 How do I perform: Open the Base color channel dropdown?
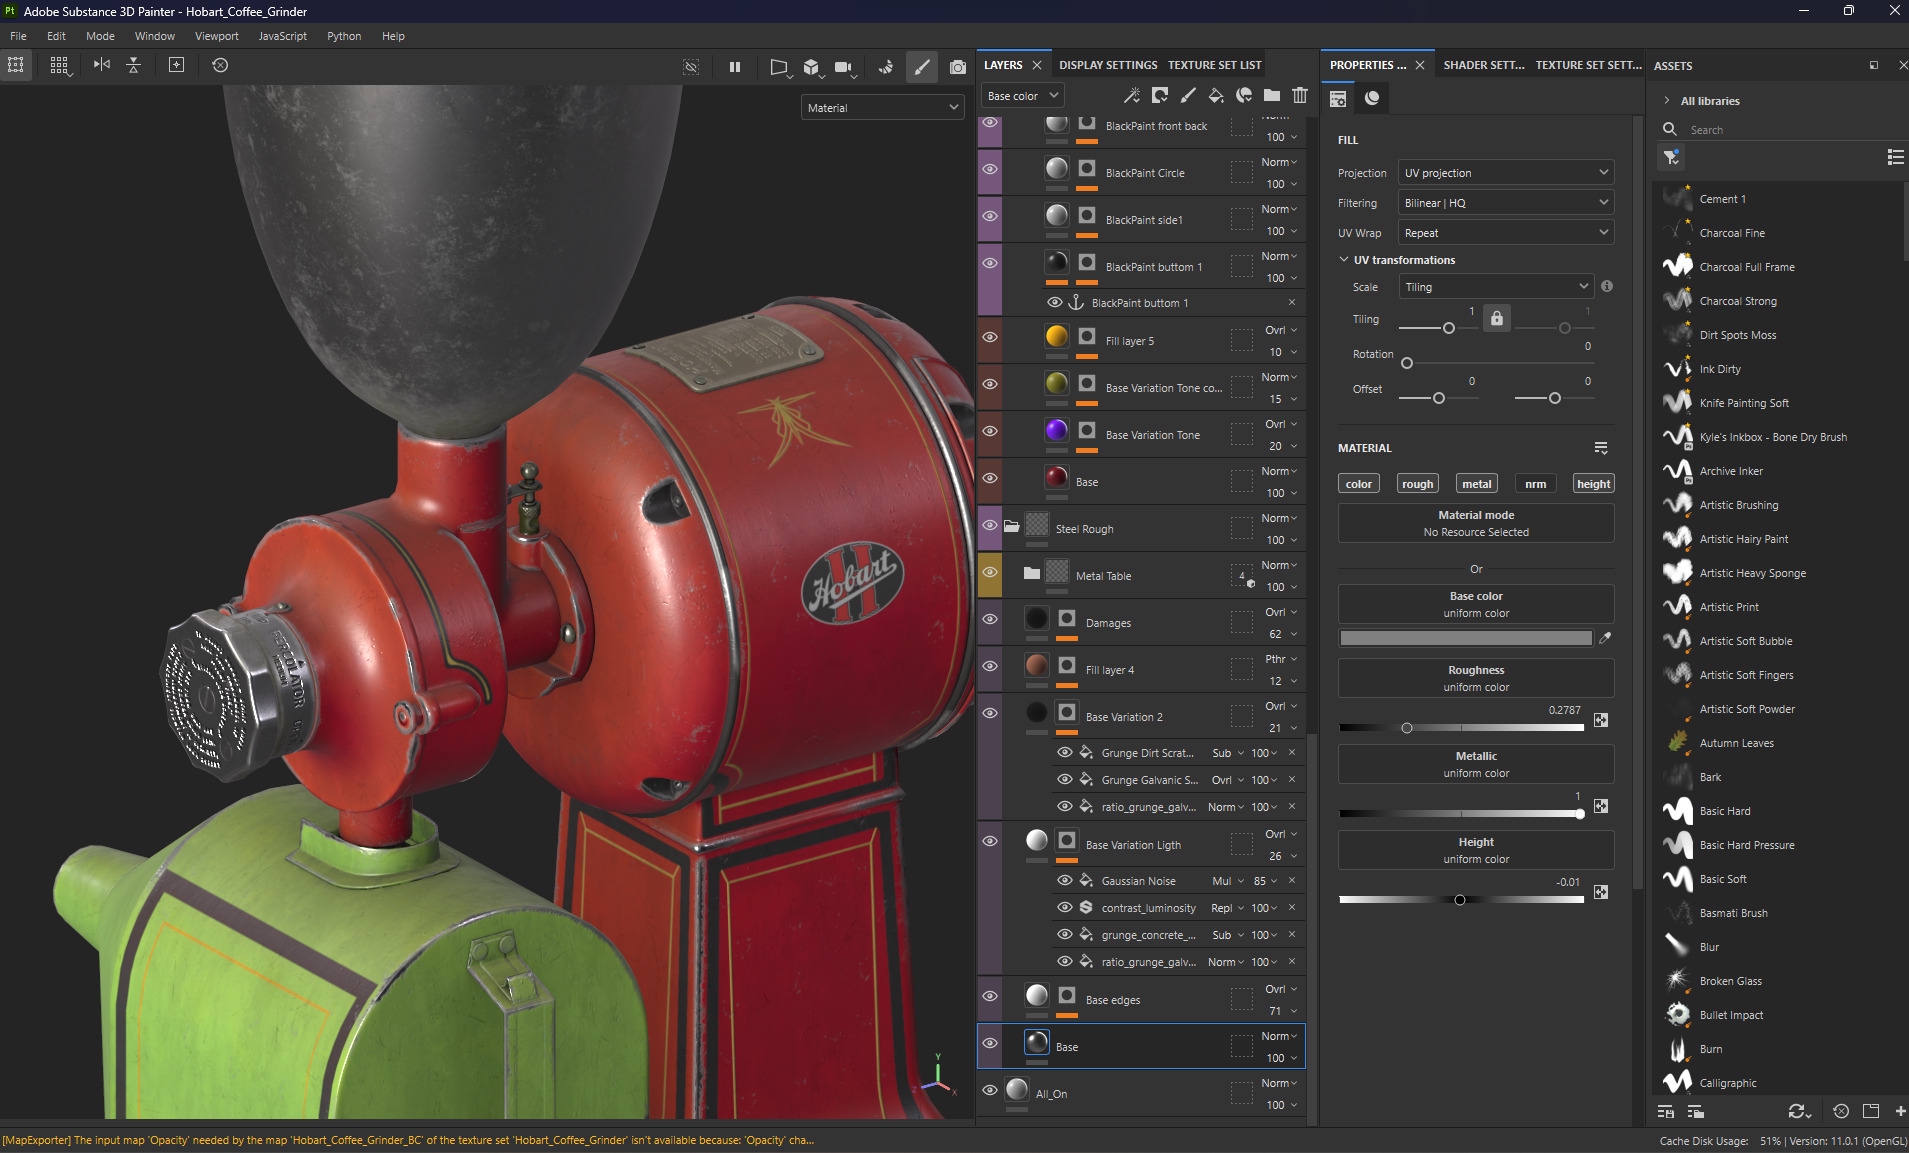(x=1022, y=96)
